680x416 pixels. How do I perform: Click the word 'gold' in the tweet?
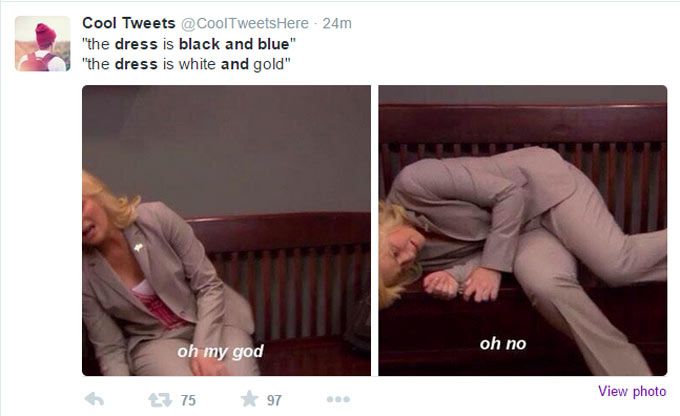(268, 64)
